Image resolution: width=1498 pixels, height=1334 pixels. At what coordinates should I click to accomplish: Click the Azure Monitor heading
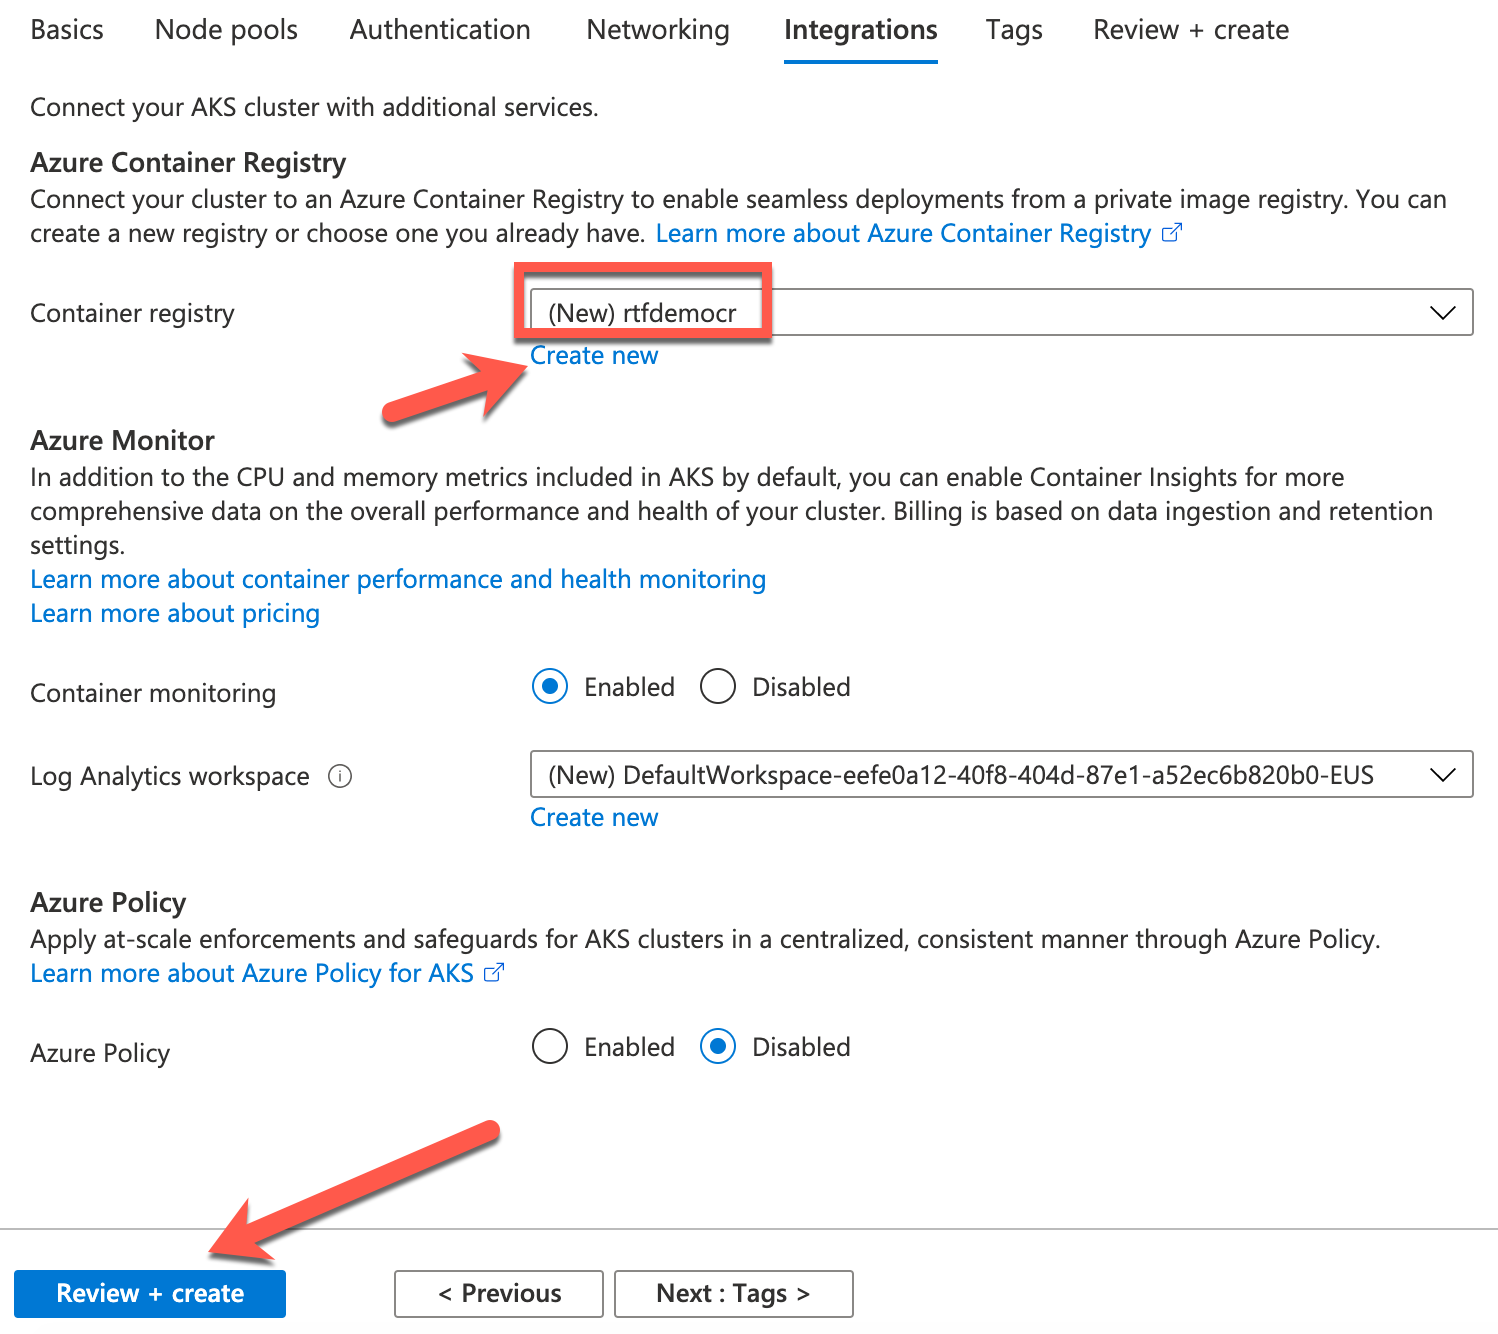pyautogui.click(x=122, y=440)
